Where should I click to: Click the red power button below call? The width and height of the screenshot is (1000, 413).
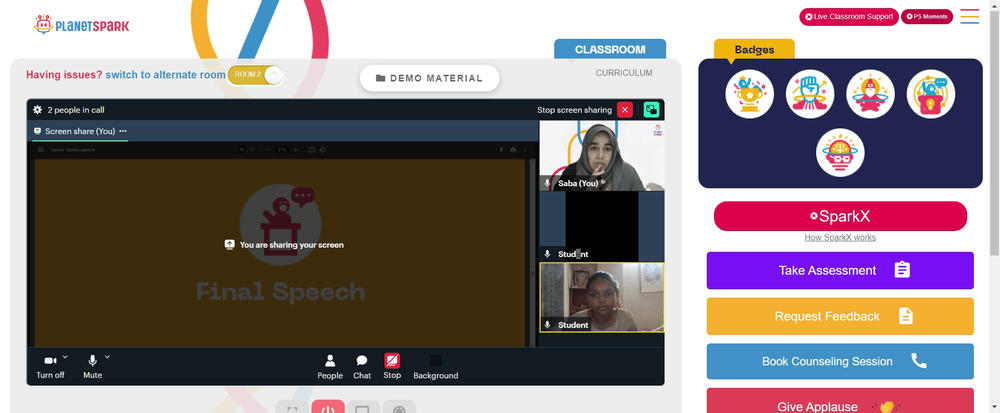328,408
